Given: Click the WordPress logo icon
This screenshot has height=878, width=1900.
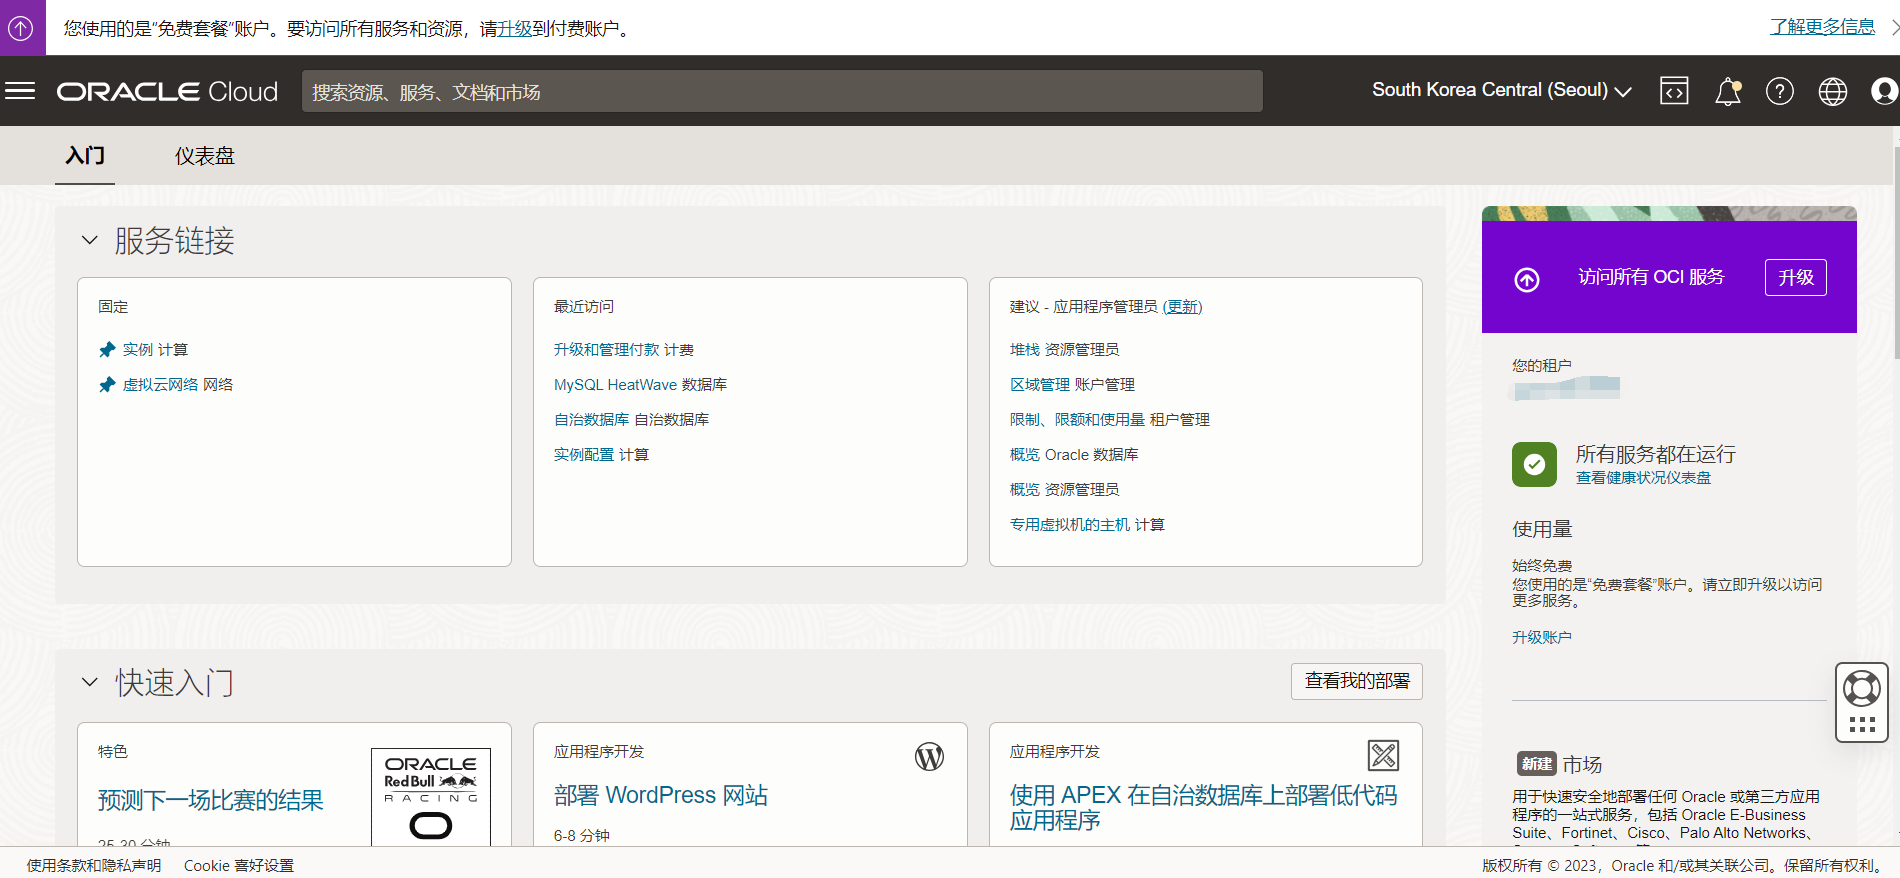Looking at the screenshot, I should point(930,757).
